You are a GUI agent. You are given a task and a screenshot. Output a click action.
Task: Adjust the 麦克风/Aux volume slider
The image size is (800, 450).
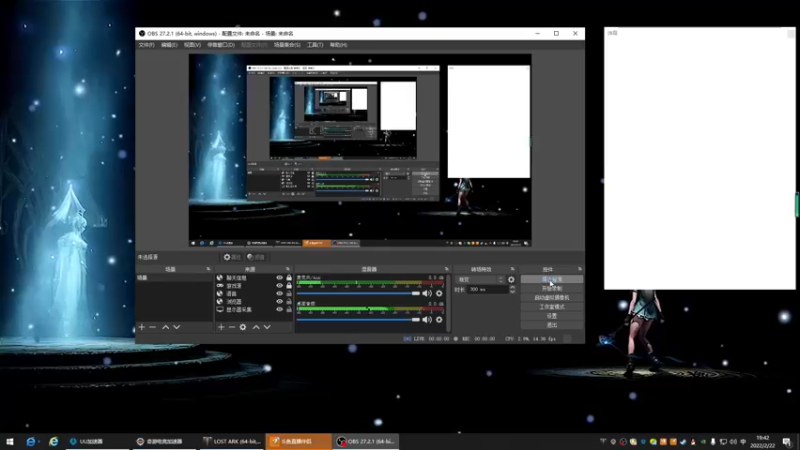pos(358,293)
